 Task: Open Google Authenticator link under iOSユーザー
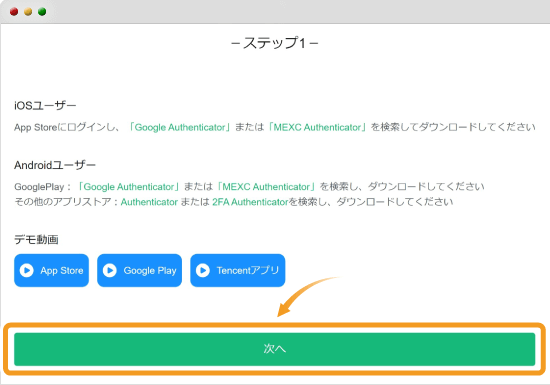[x=180, y=127]
